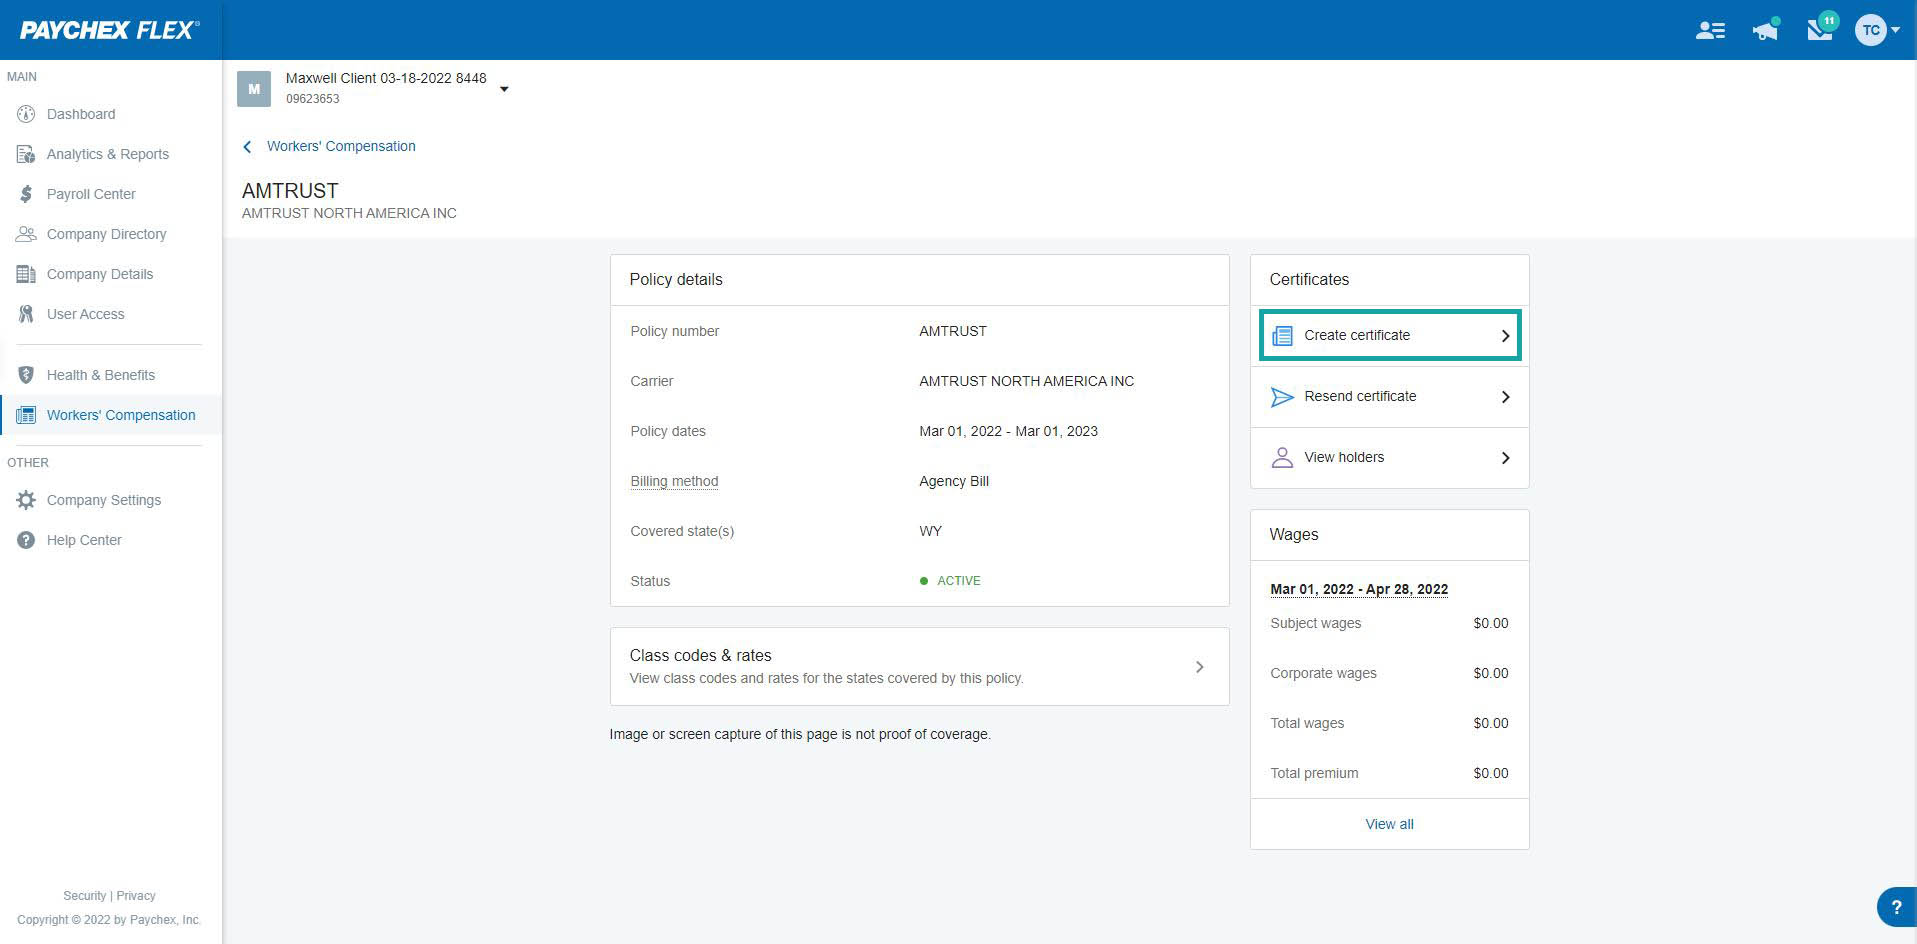Select Workers' Compensation menu item
Image resolution: width=1917 pixels, height=944 pixels.
click(121, 415)
